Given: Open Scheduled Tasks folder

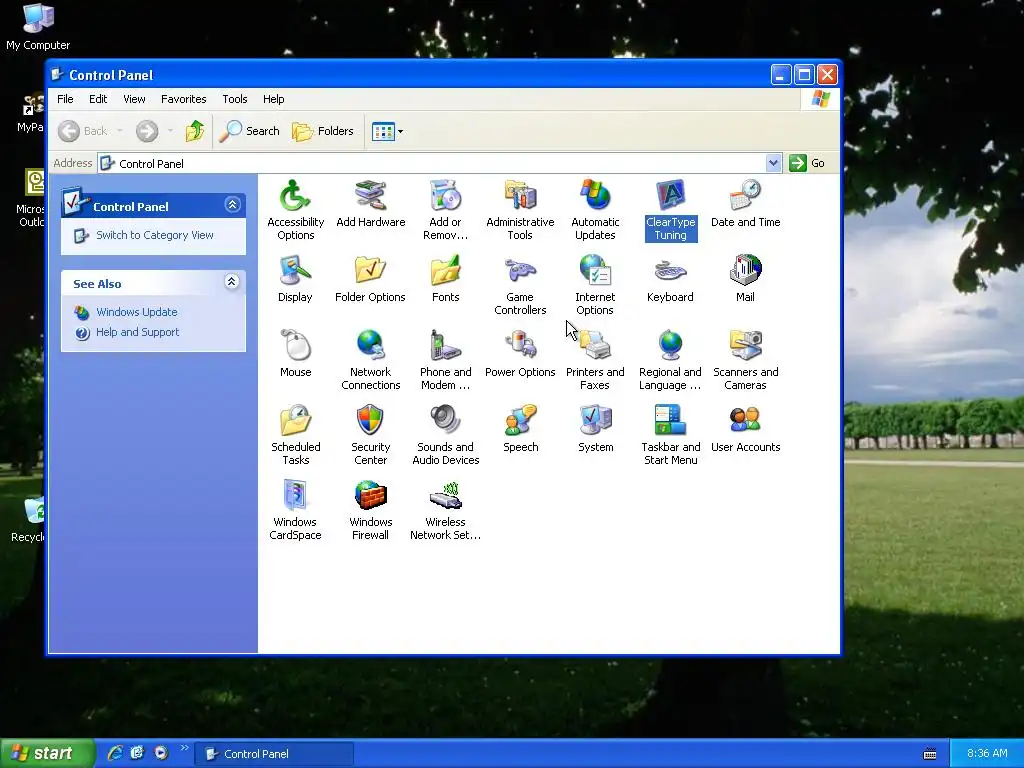Looking at the screenshot, I should [x=295, y=434].
